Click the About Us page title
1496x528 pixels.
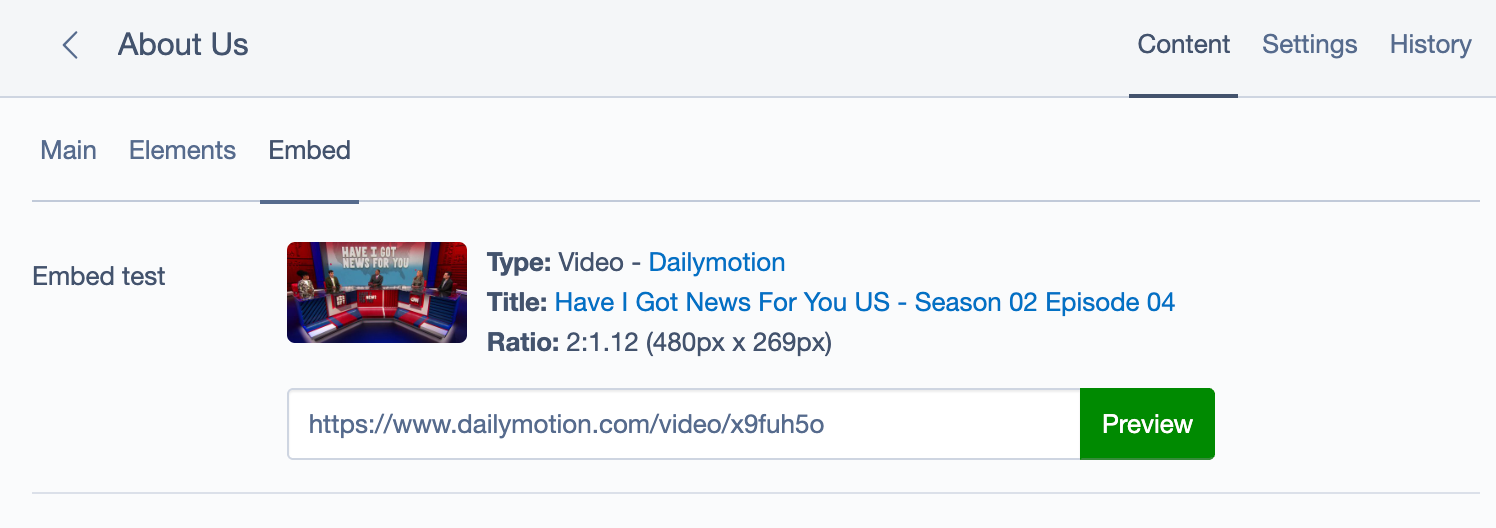pyautogui.click(x=183, y=45)
